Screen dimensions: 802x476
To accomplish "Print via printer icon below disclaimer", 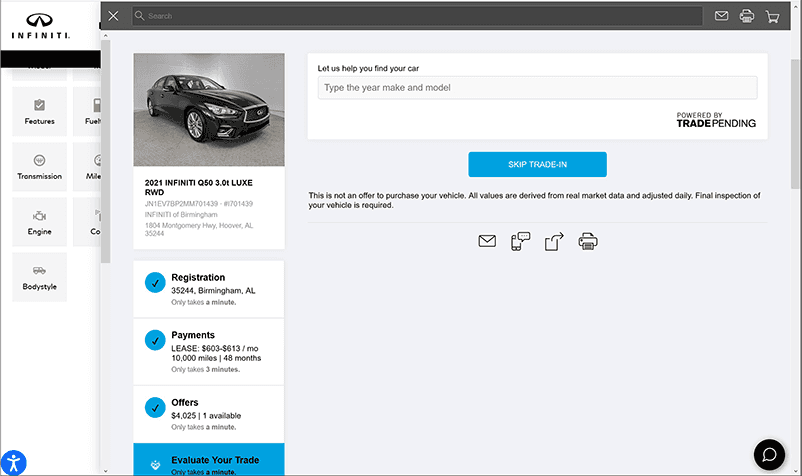I will coord(588,241).
